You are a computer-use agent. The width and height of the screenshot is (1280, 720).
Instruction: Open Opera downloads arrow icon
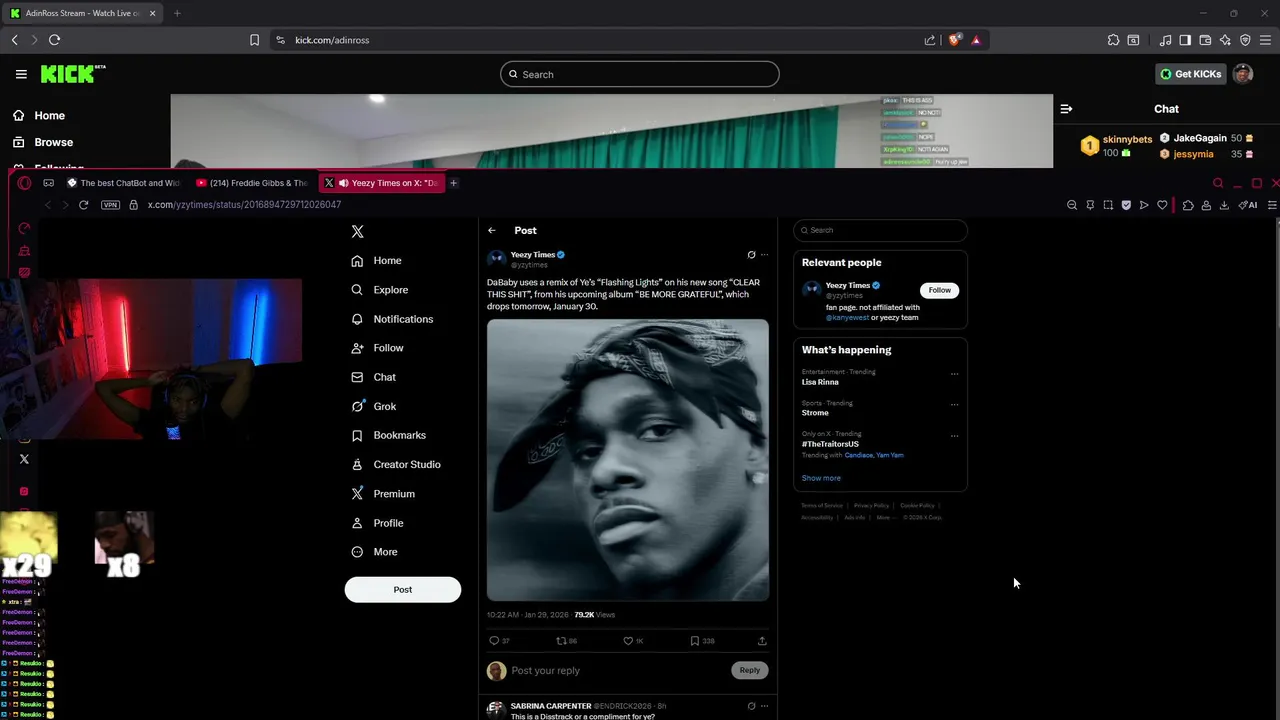[1224, 205]
